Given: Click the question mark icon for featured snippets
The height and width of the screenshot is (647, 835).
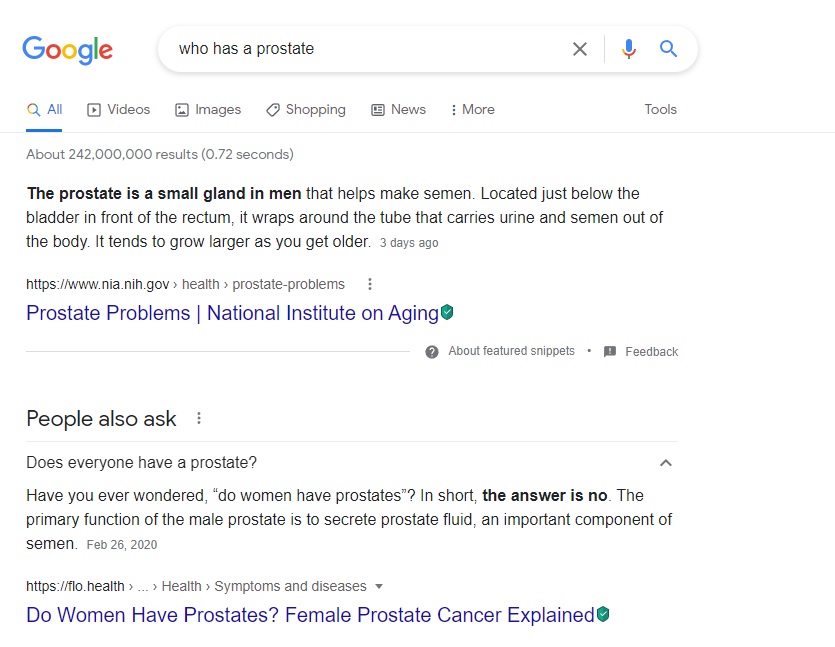Looking at the screenshot, I should click(x=432, y=352).
